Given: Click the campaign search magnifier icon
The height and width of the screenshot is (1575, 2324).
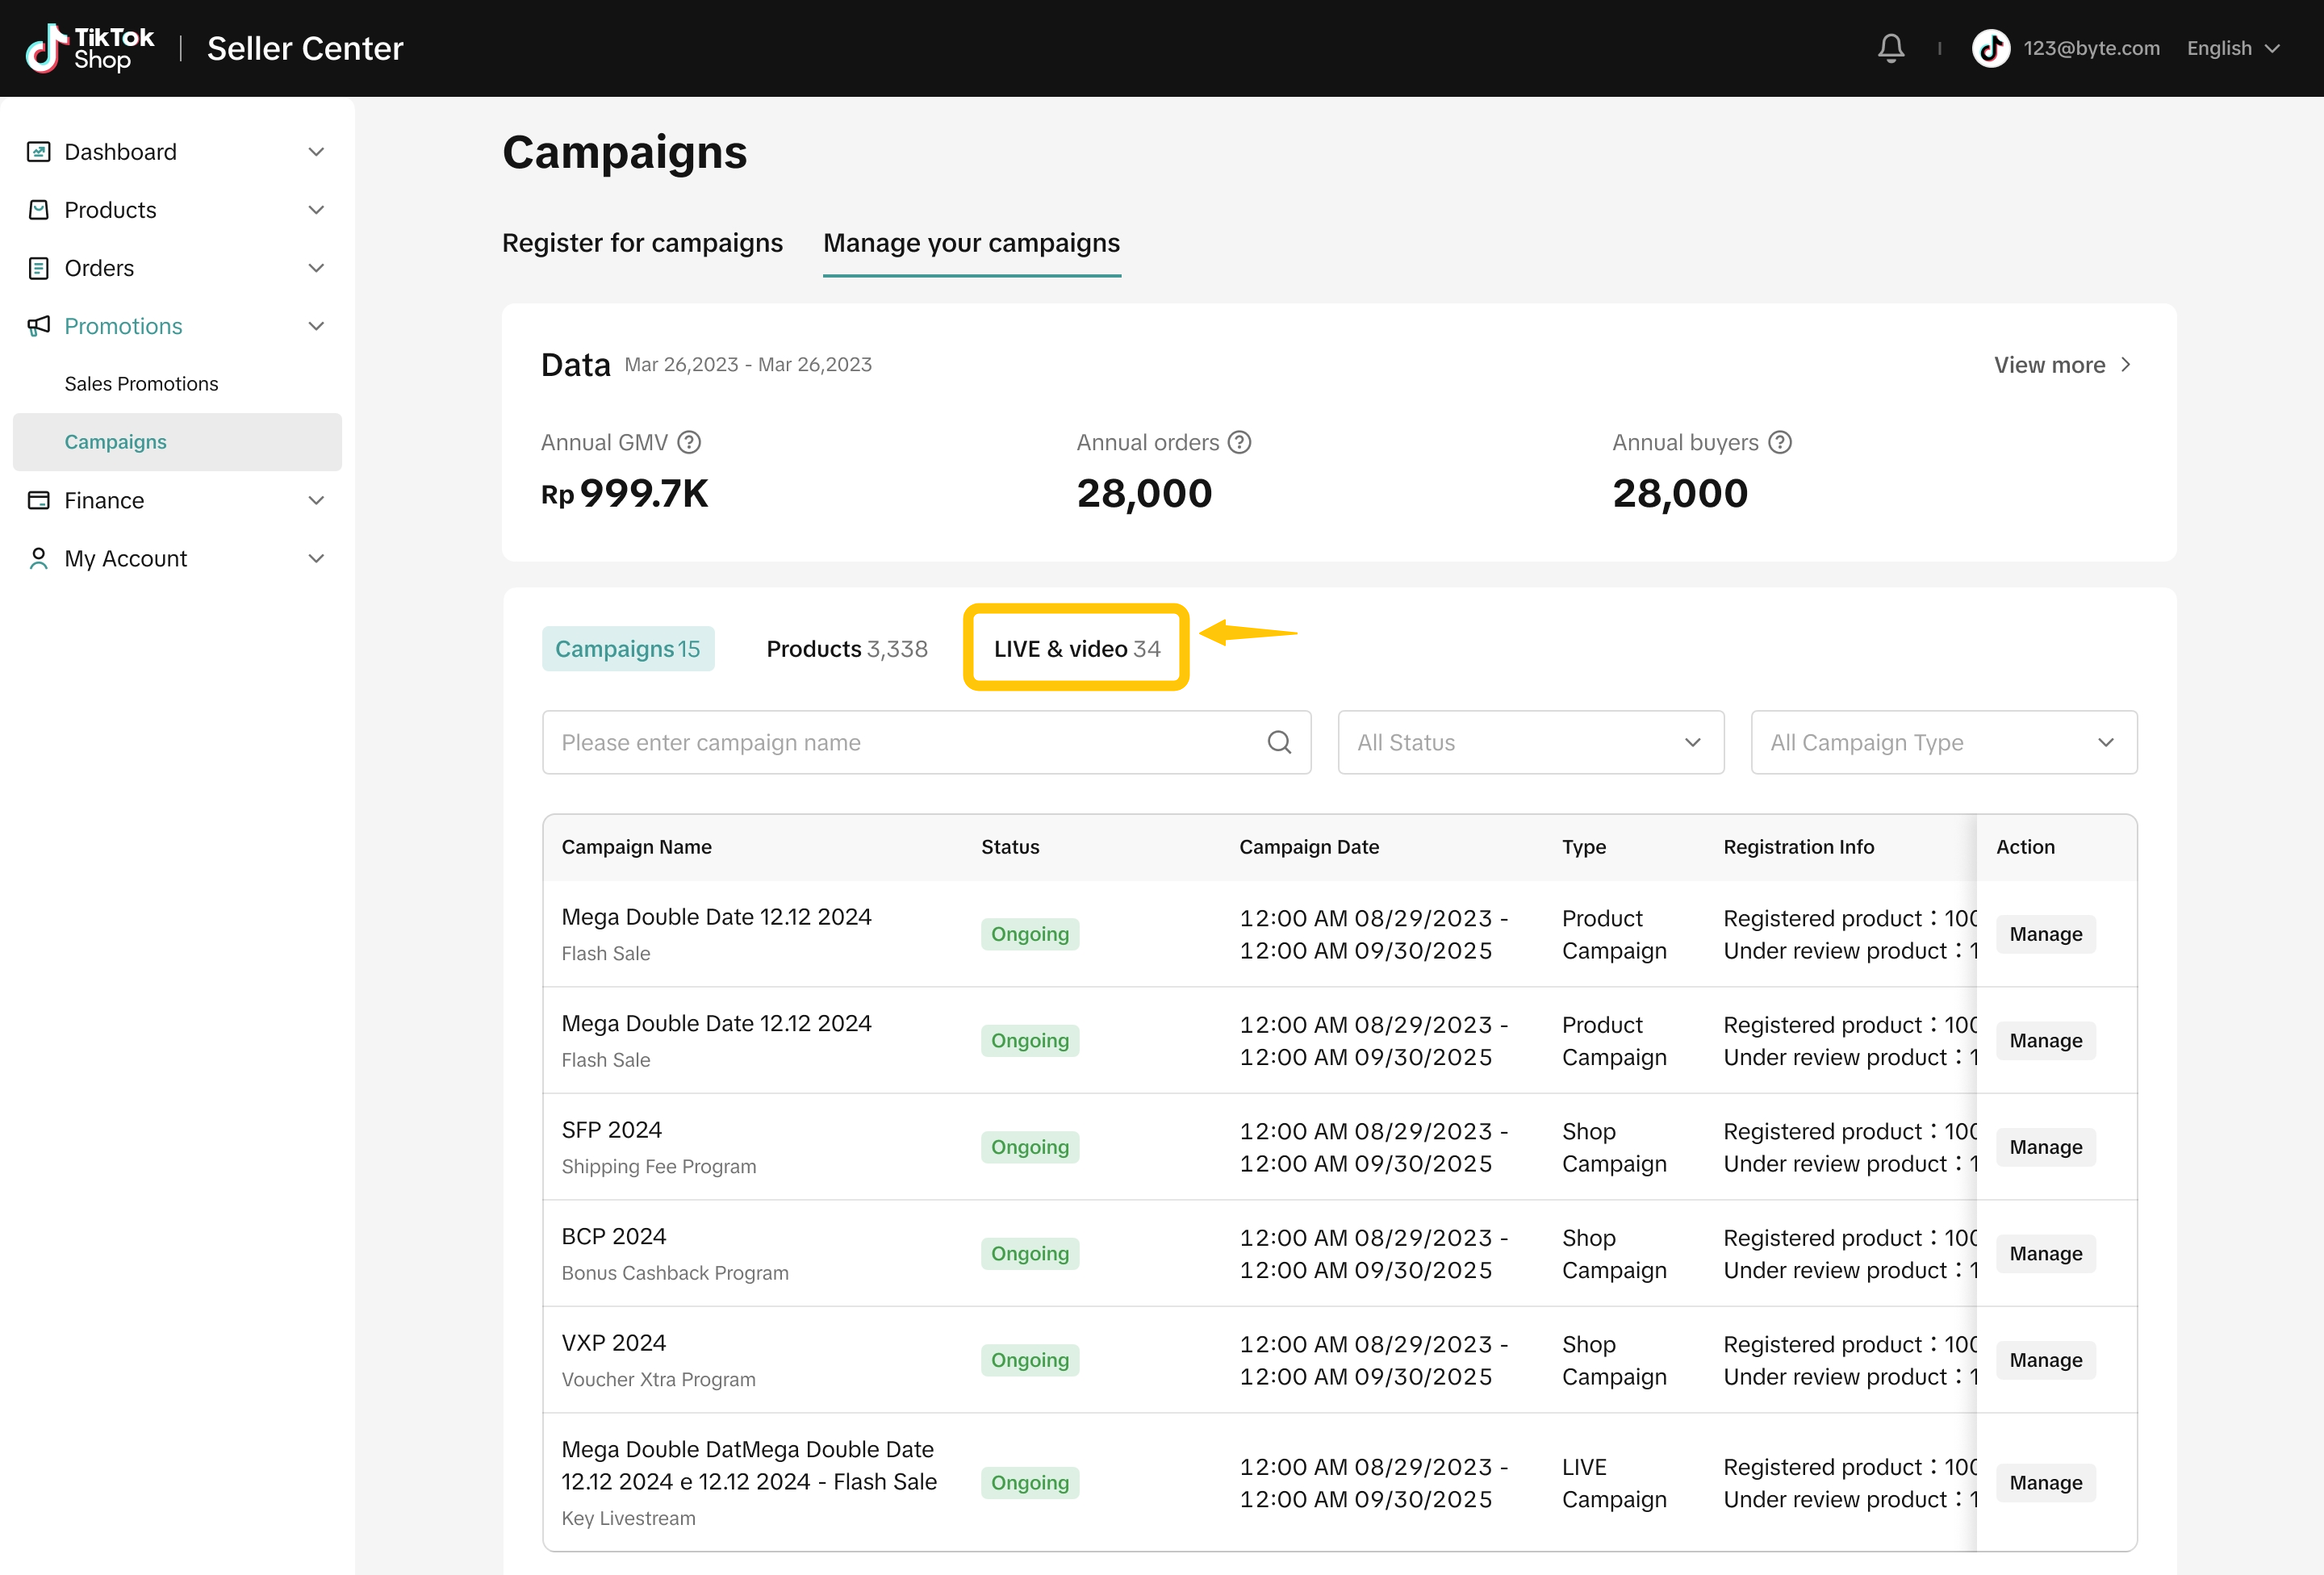Looking at the screenshot, I should tap(1279, 742).
